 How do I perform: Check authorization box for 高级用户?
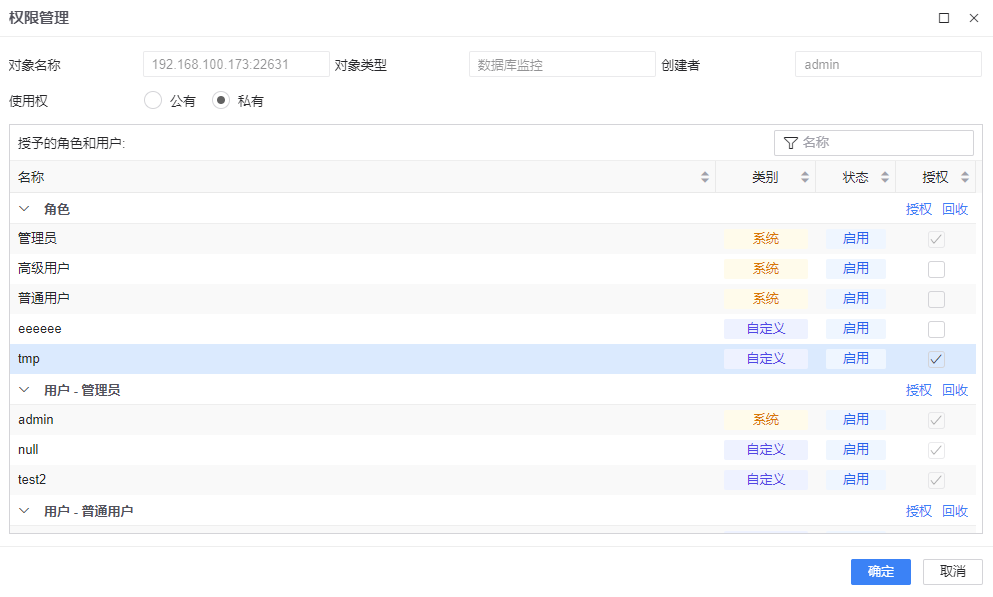(x=936, y=269)
